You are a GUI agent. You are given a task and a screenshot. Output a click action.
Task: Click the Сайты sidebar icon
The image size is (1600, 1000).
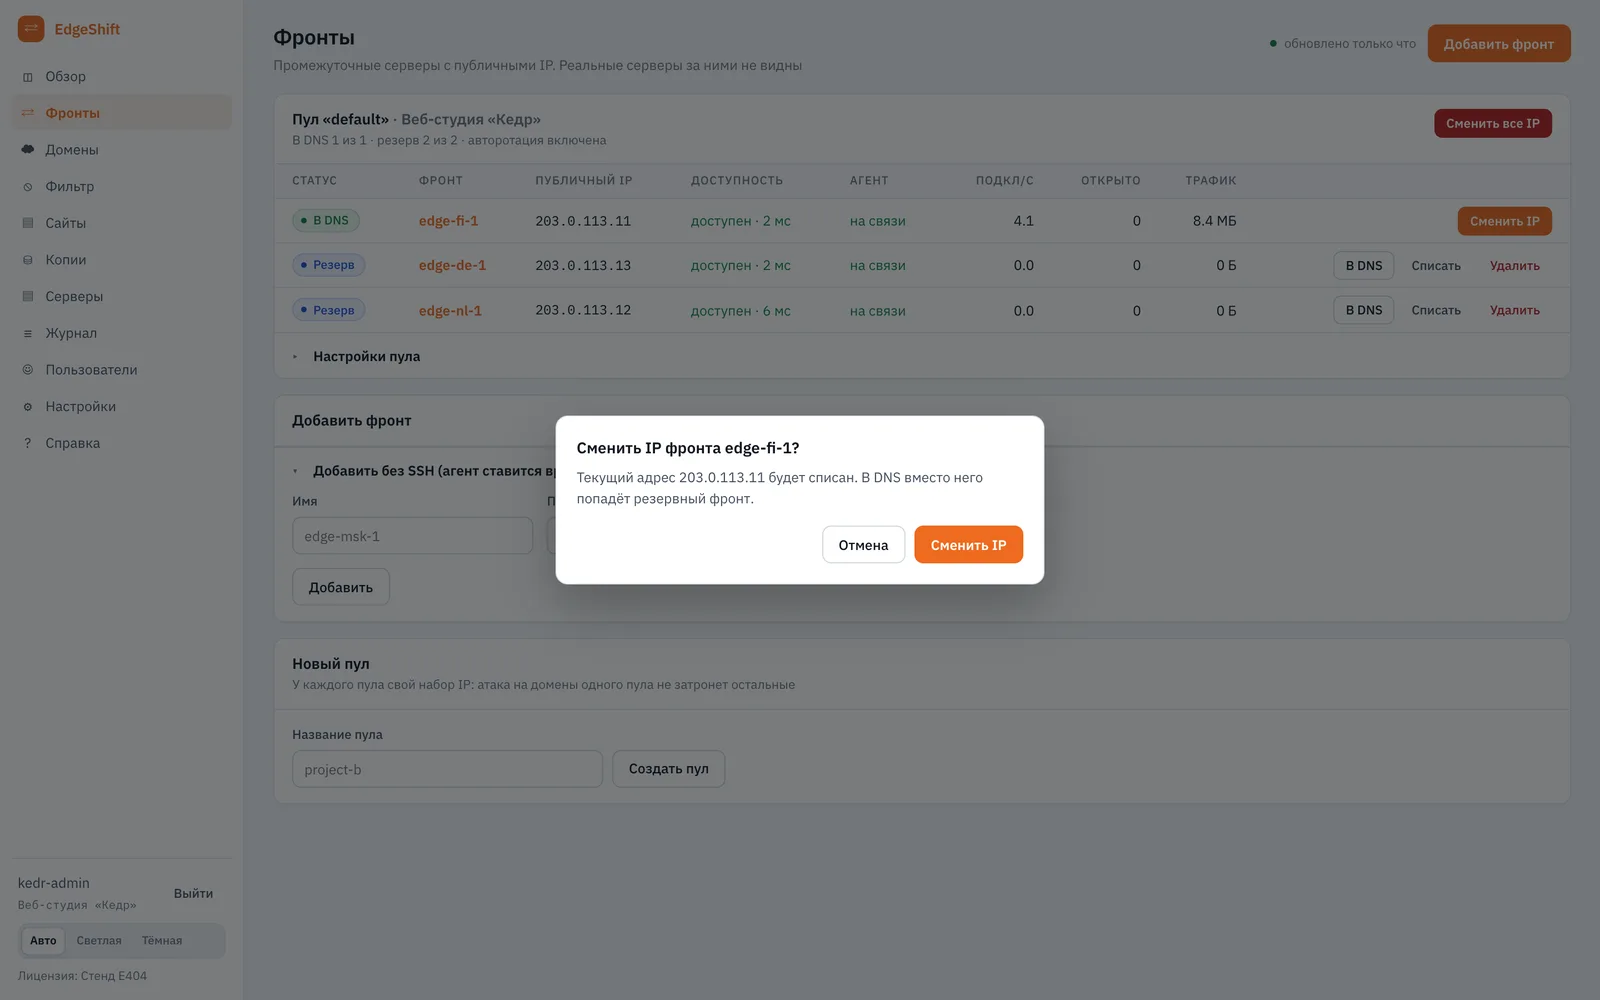(28, 223)
